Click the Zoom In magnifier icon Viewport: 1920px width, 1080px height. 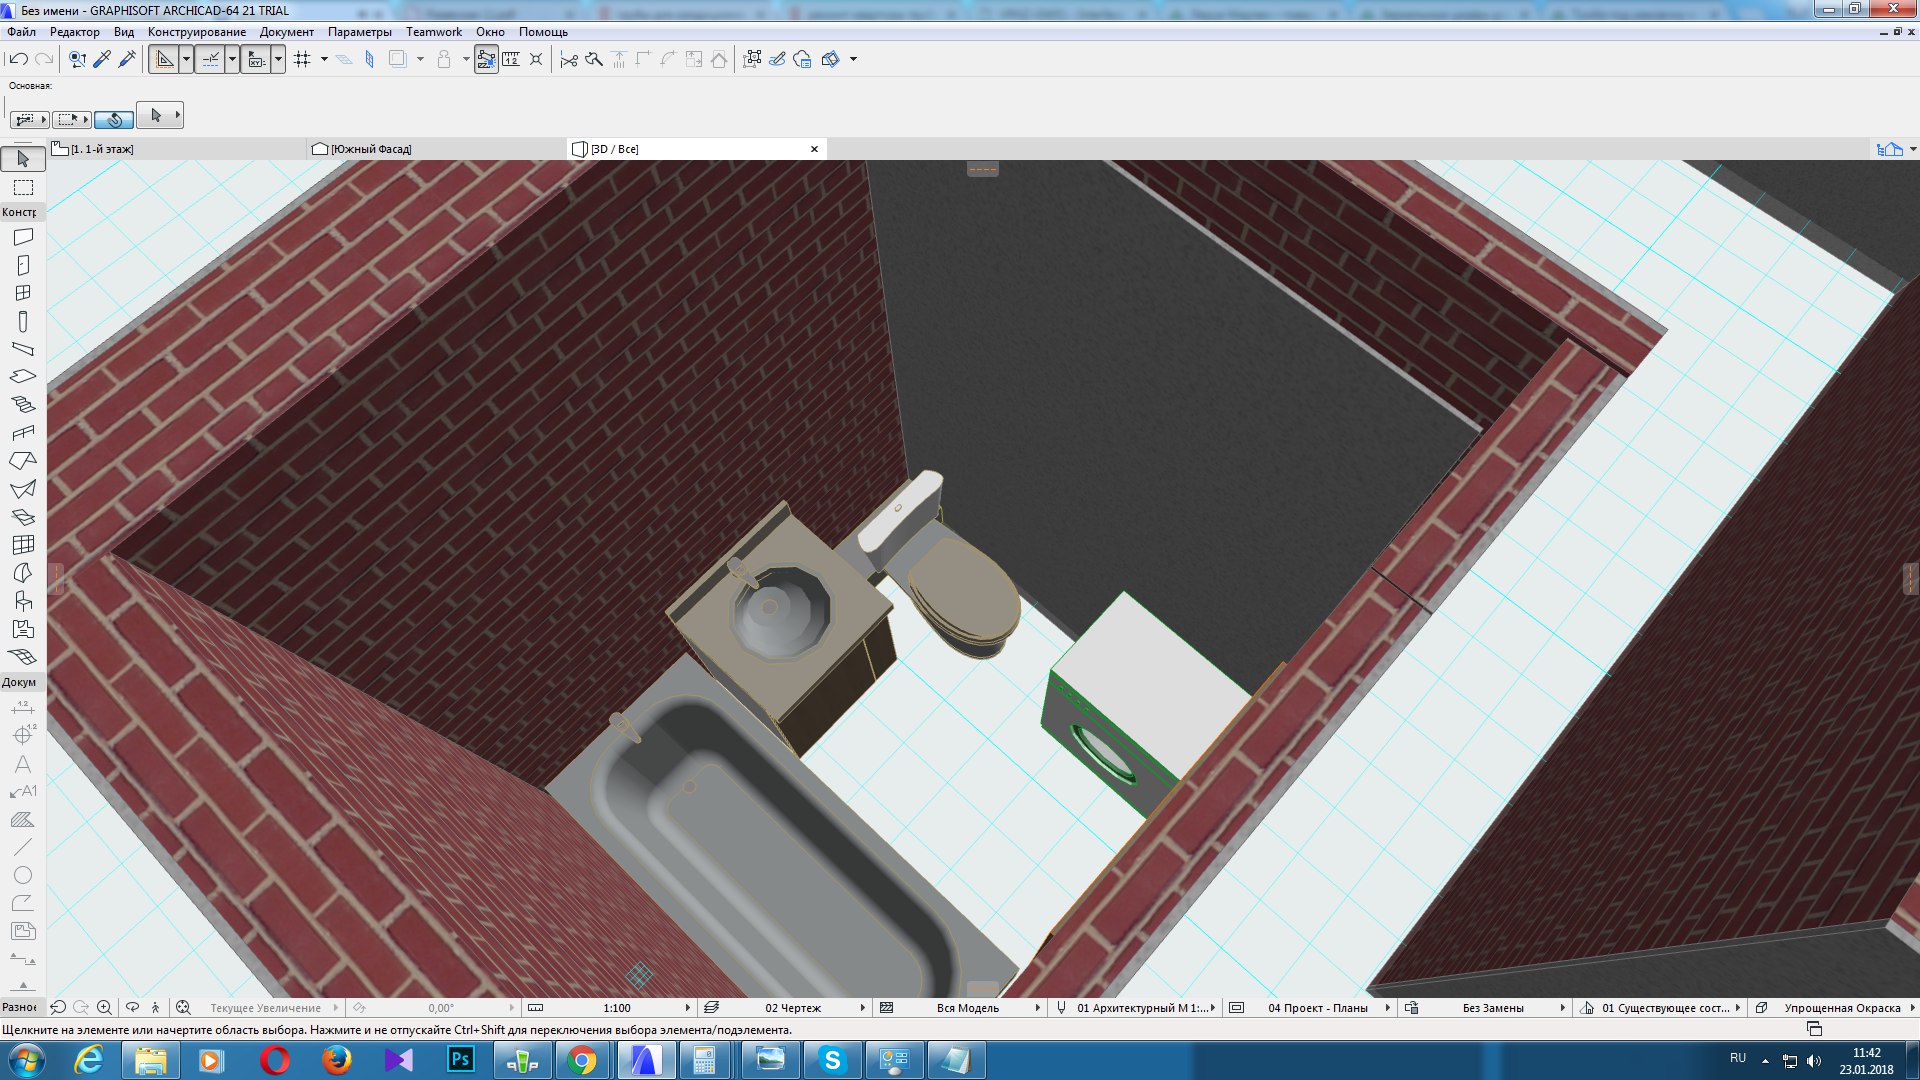pyautogui.click(x=104, y=1008)
